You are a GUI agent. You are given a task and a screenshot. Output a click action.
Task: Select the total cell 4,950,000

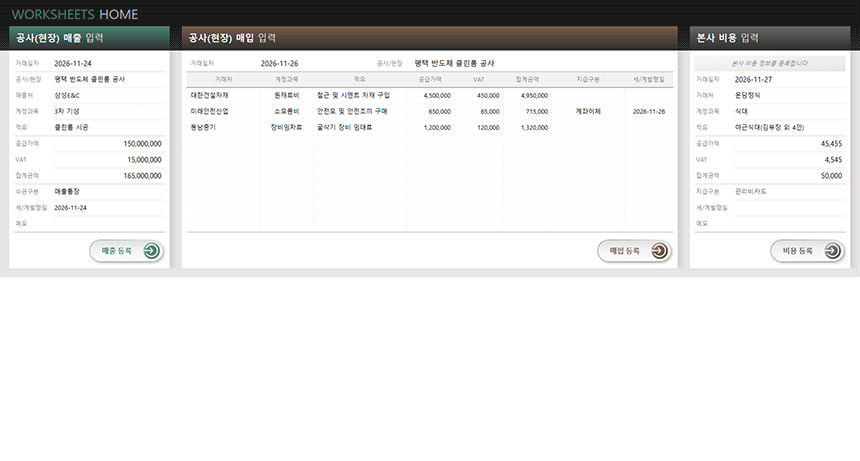pos(527,95)
